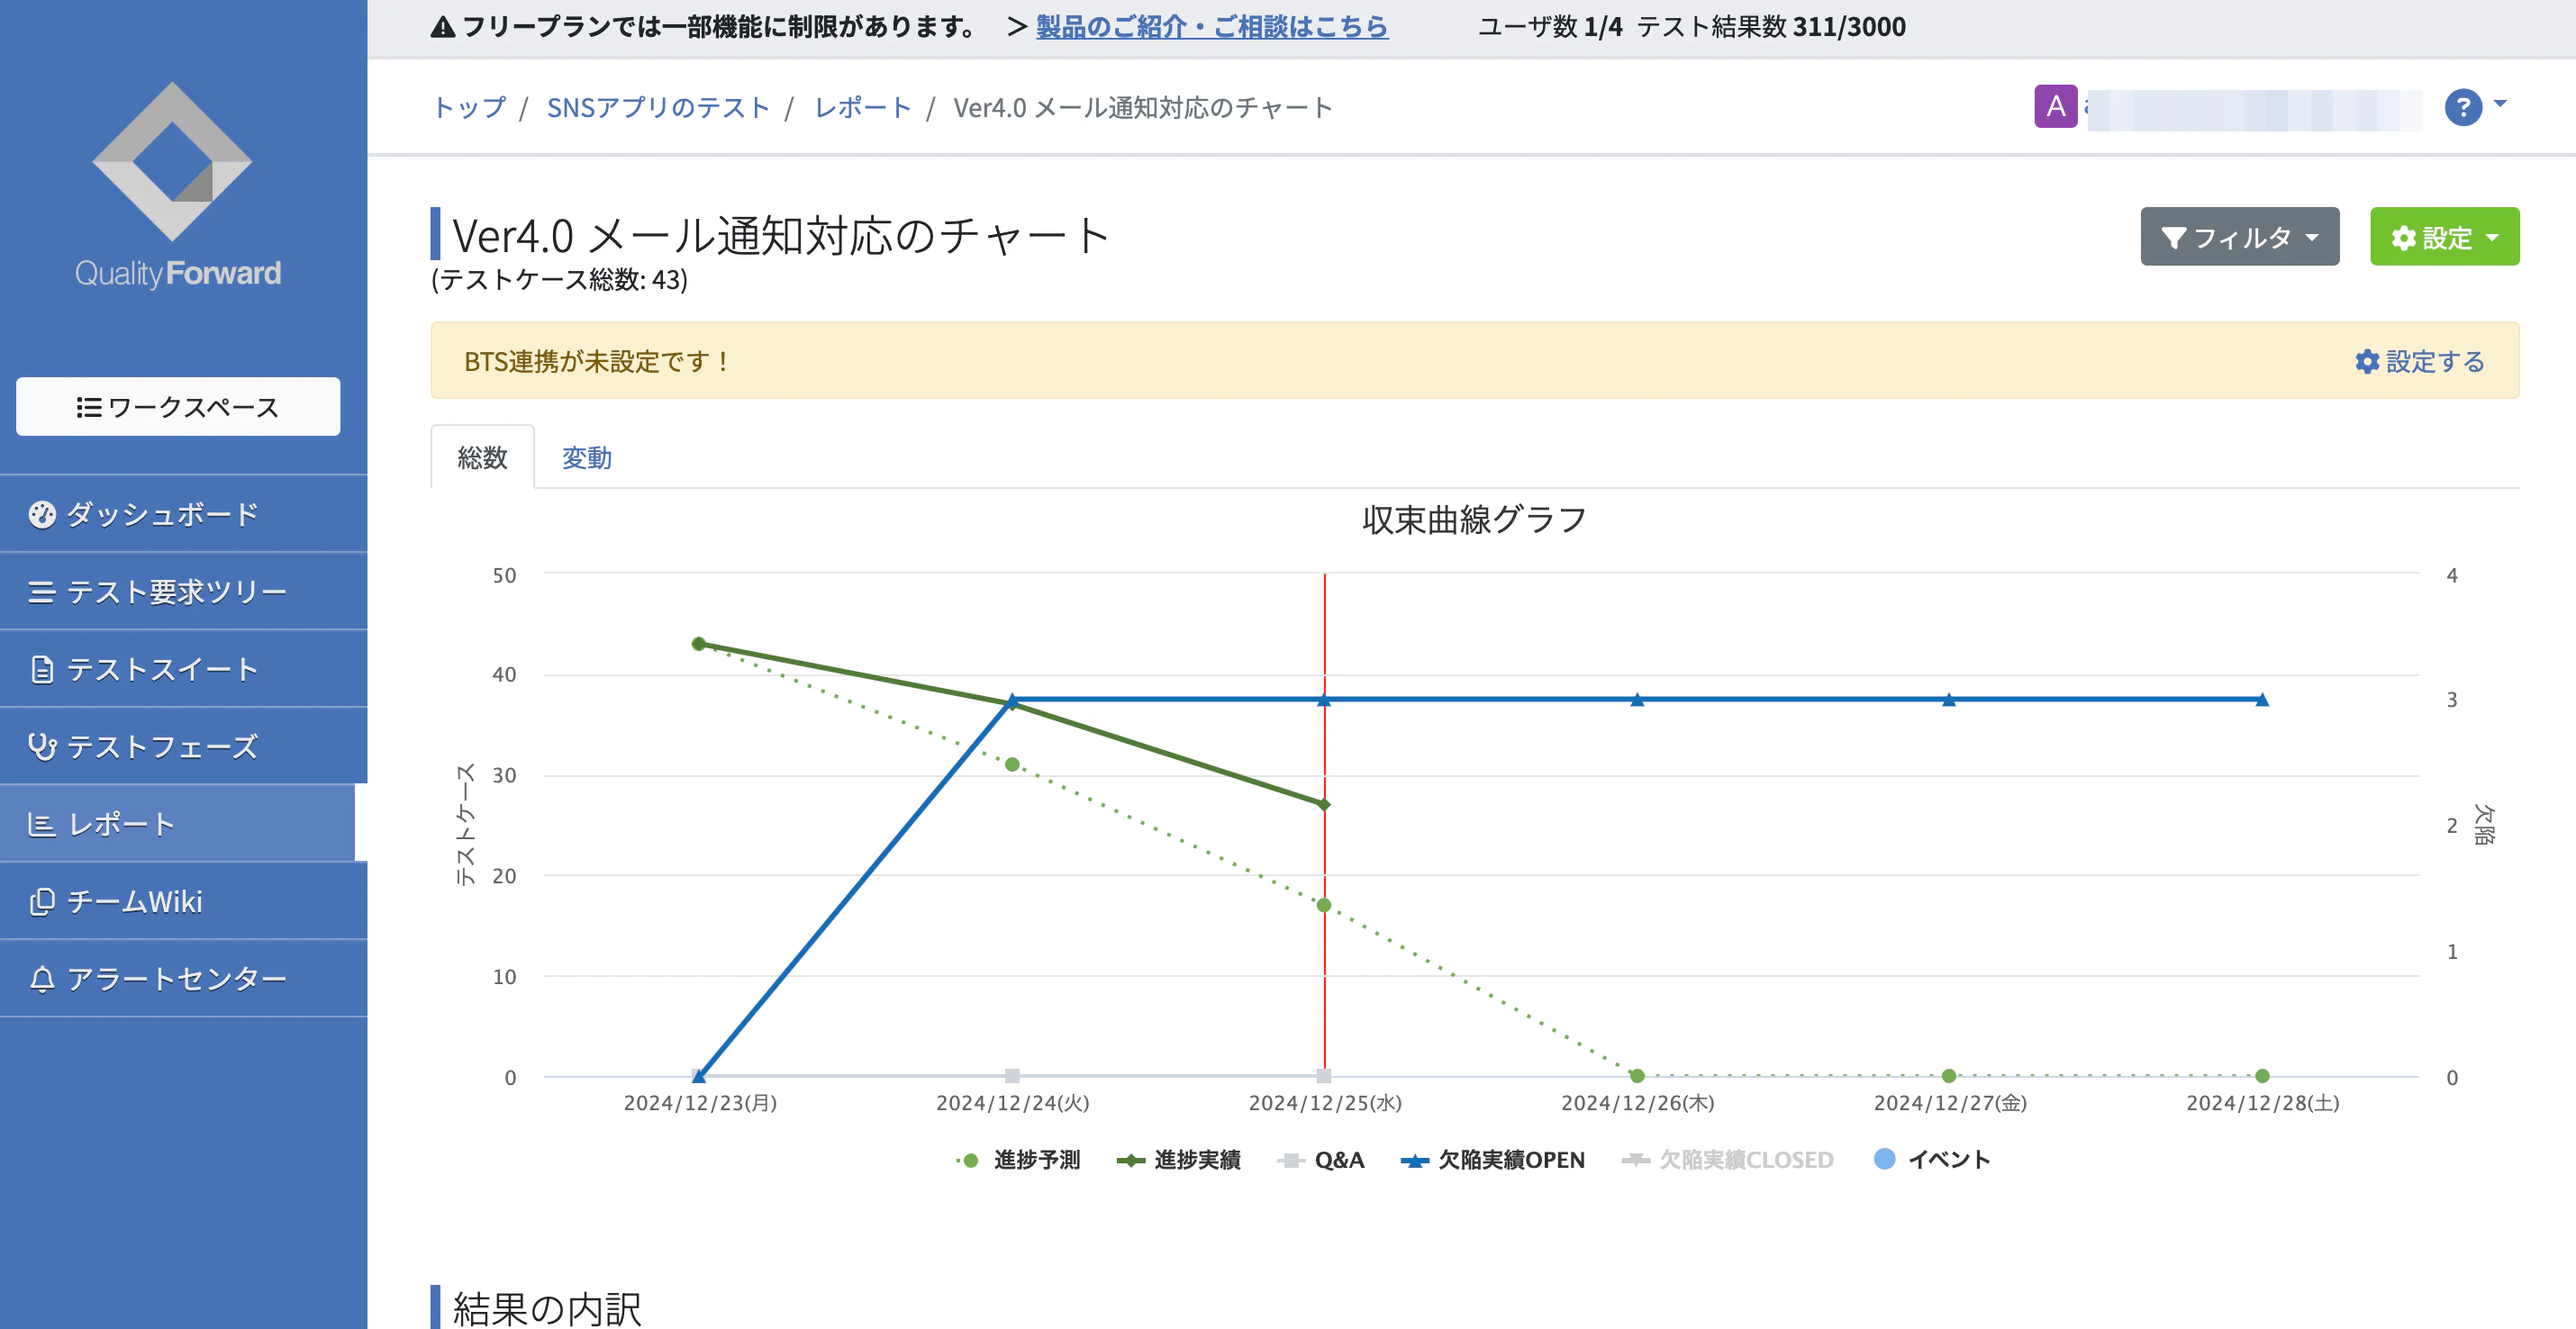Image resolution: width=2576 pixels, height=1329 pixels.
Task: Open アラートセンター bell item
Action: click(175, 978)
